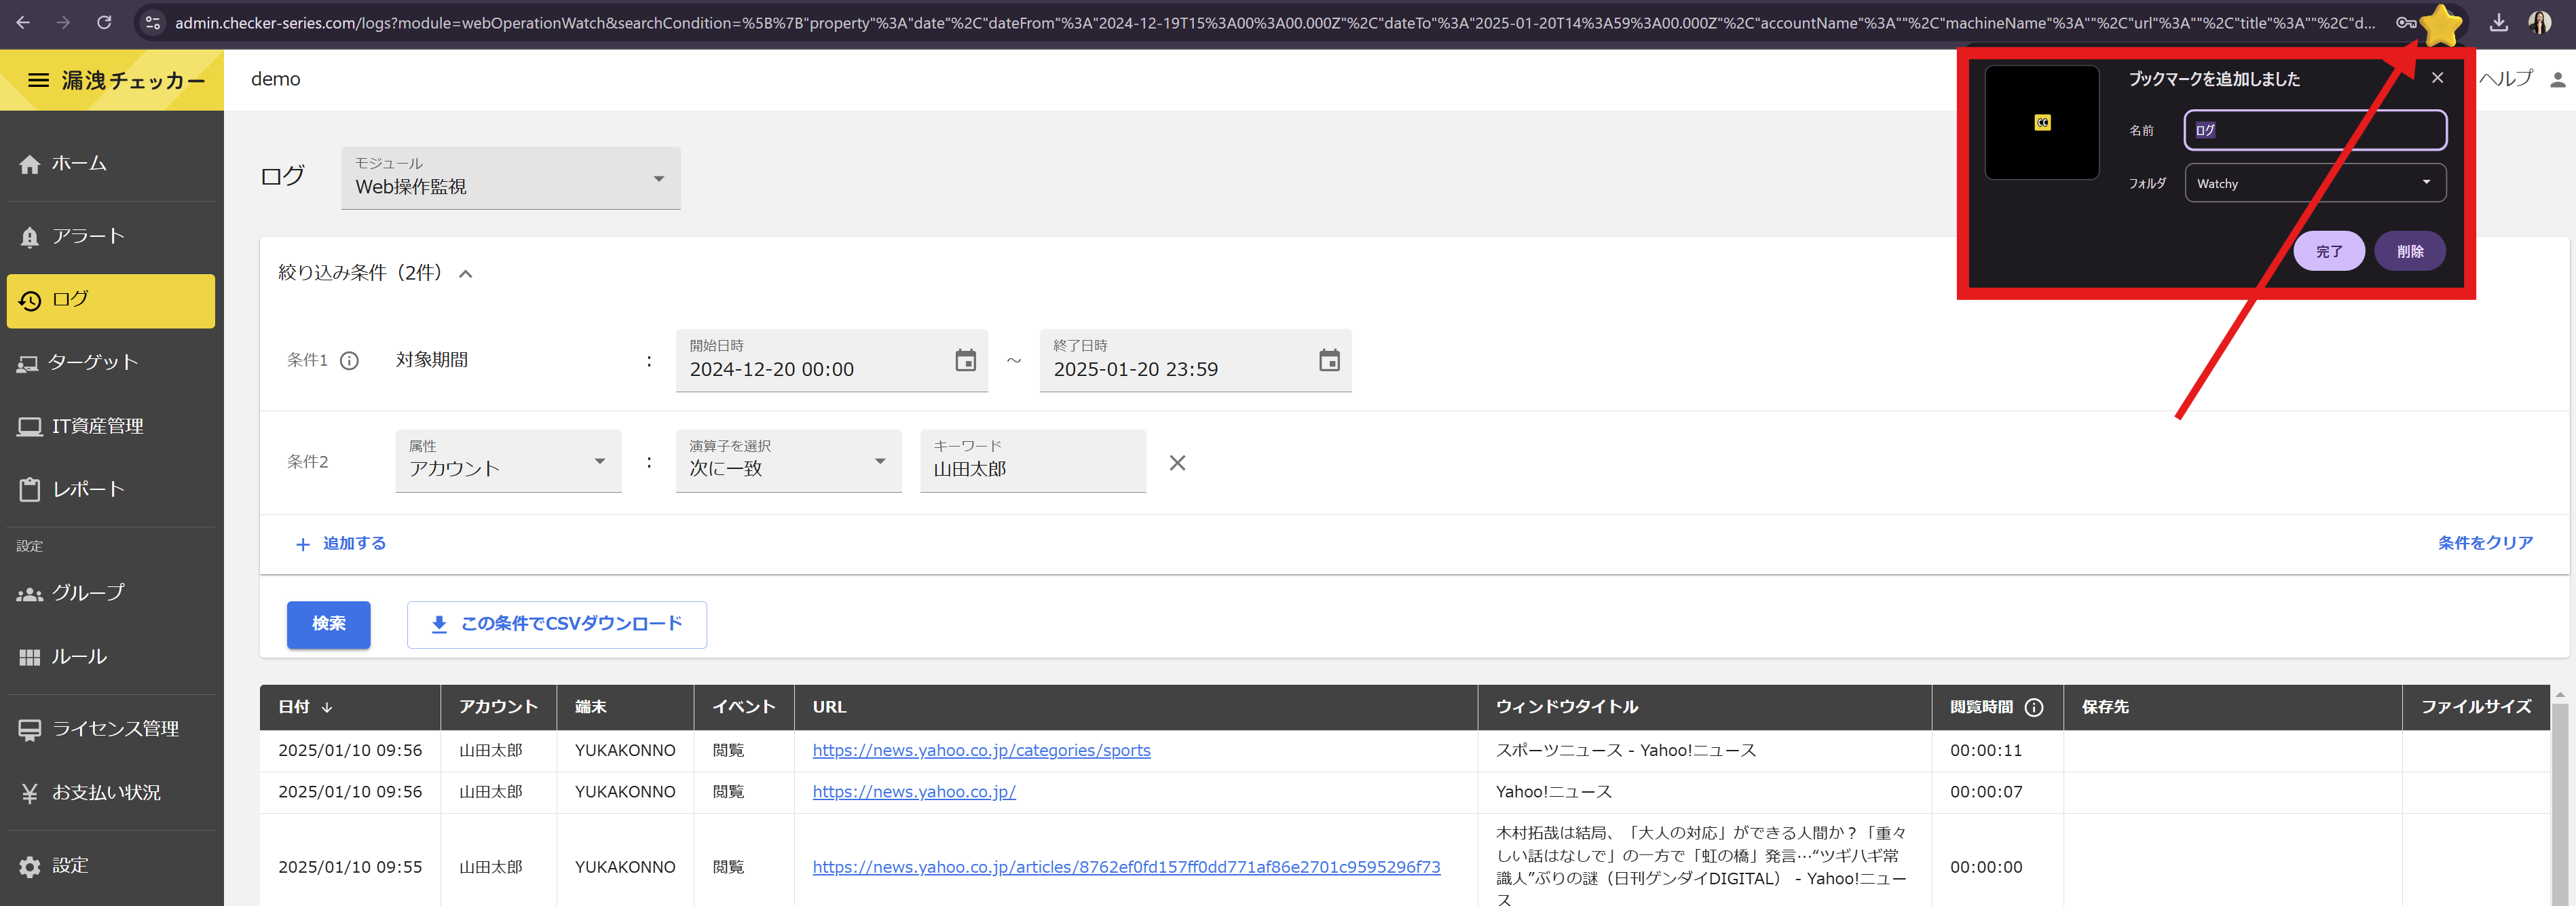Open browser downloads icon
Screen dimensions: 2576x906
coord(2498,22)
